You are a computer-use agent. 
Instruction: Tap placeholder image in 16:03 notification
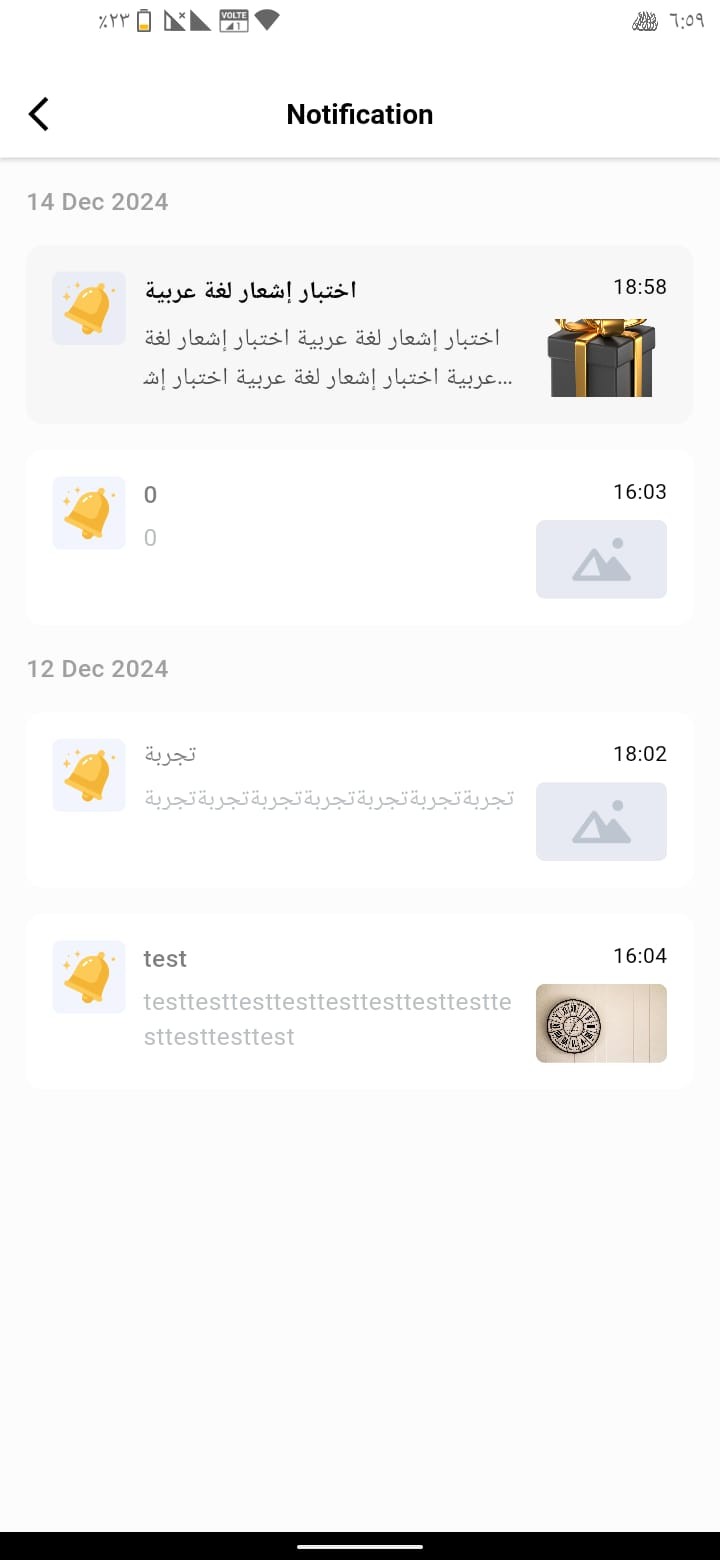(x=601, y=559)
